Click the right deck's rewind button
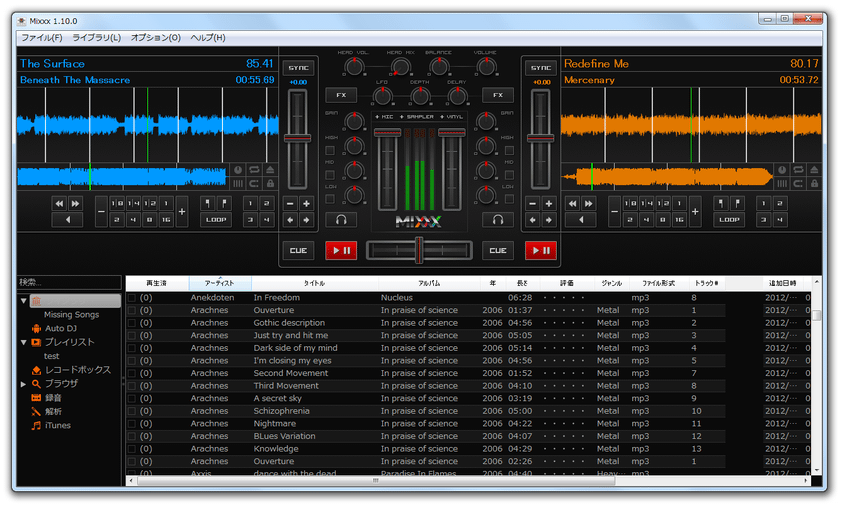 pos(572,204)
